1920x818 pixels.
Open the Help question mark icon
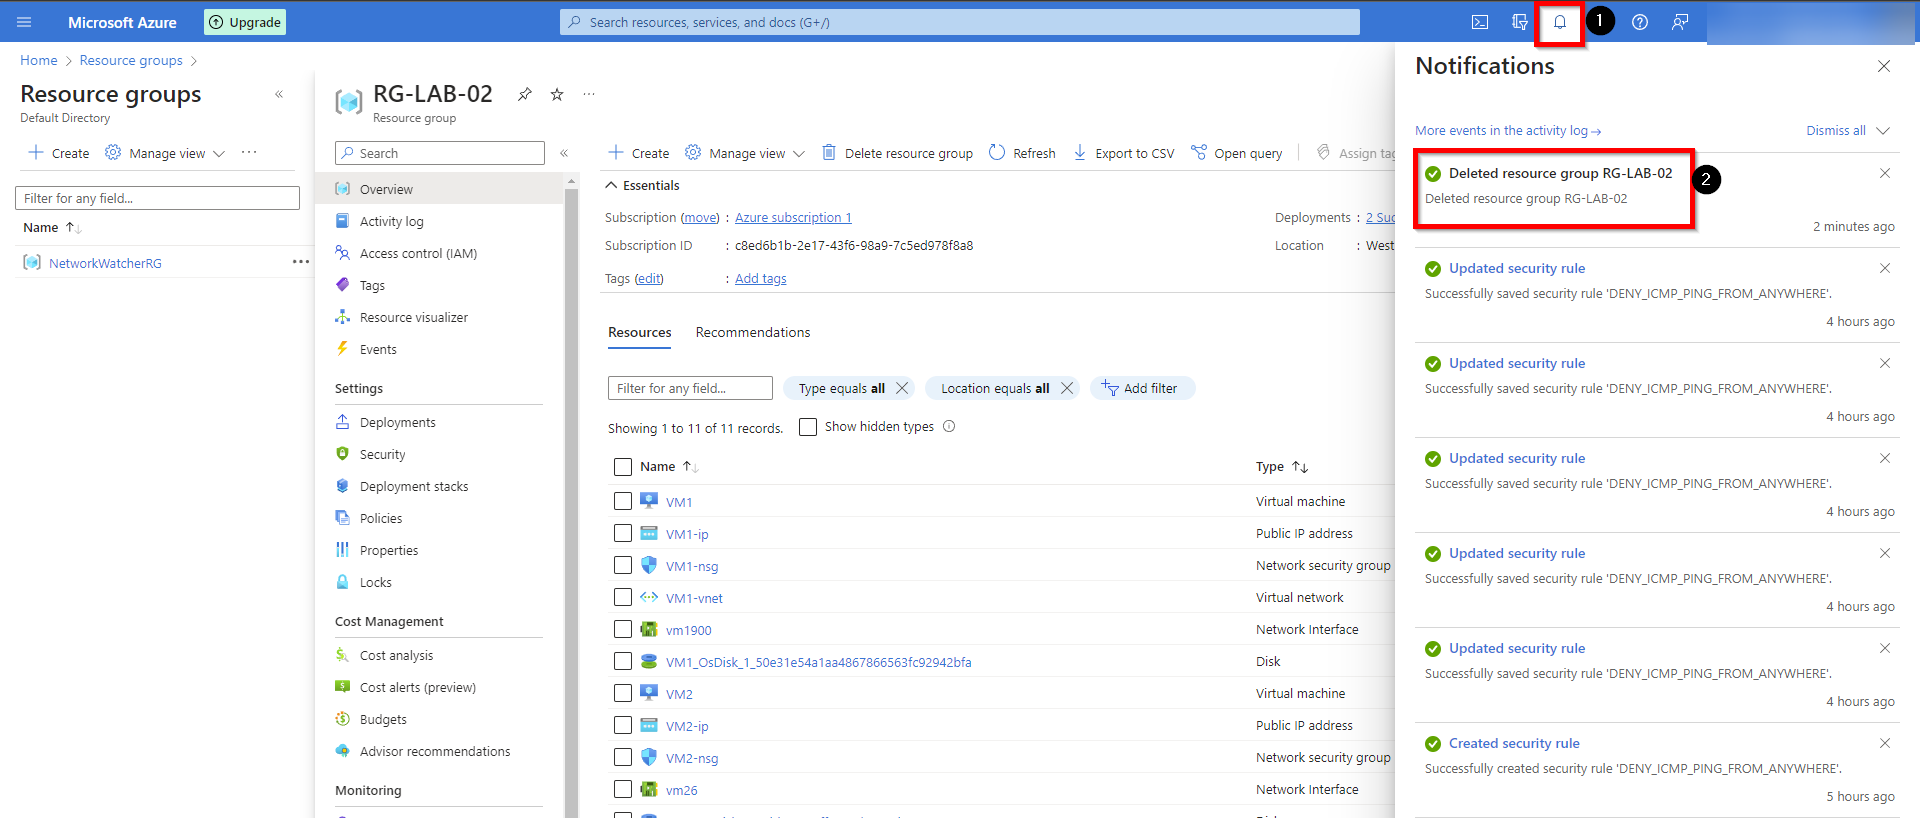pyautogui.click(x=1640, y=22)
